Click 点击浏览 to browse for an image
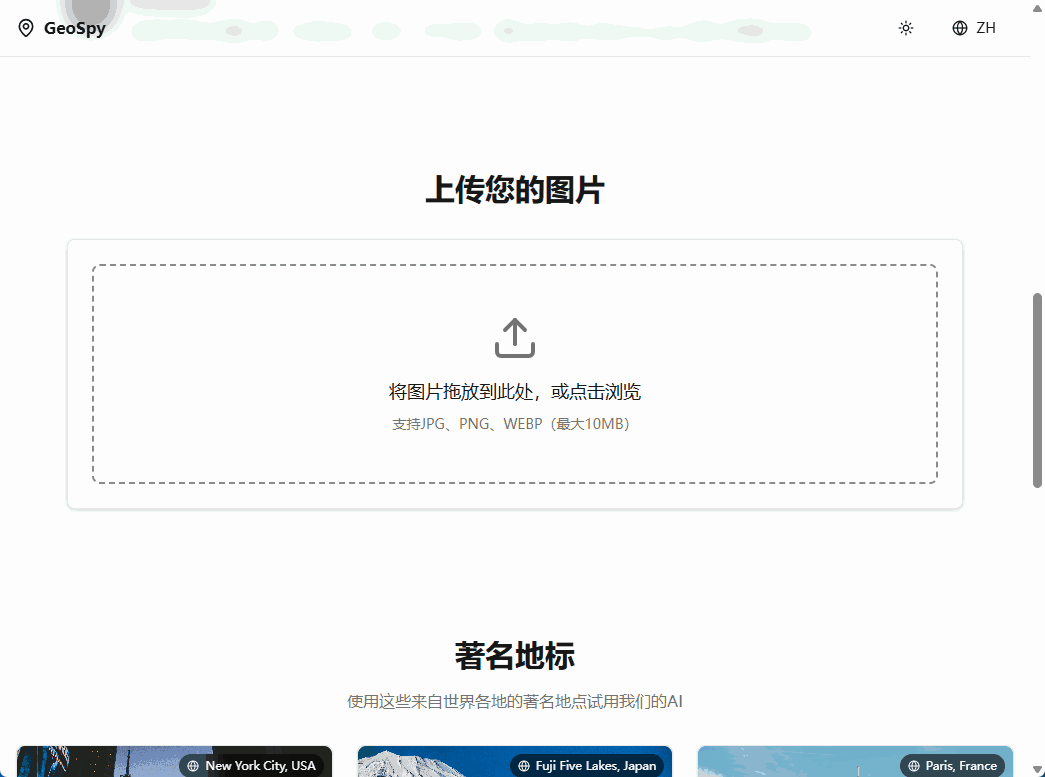Screen dimensions: 1045x777 (x=610, y=391)
